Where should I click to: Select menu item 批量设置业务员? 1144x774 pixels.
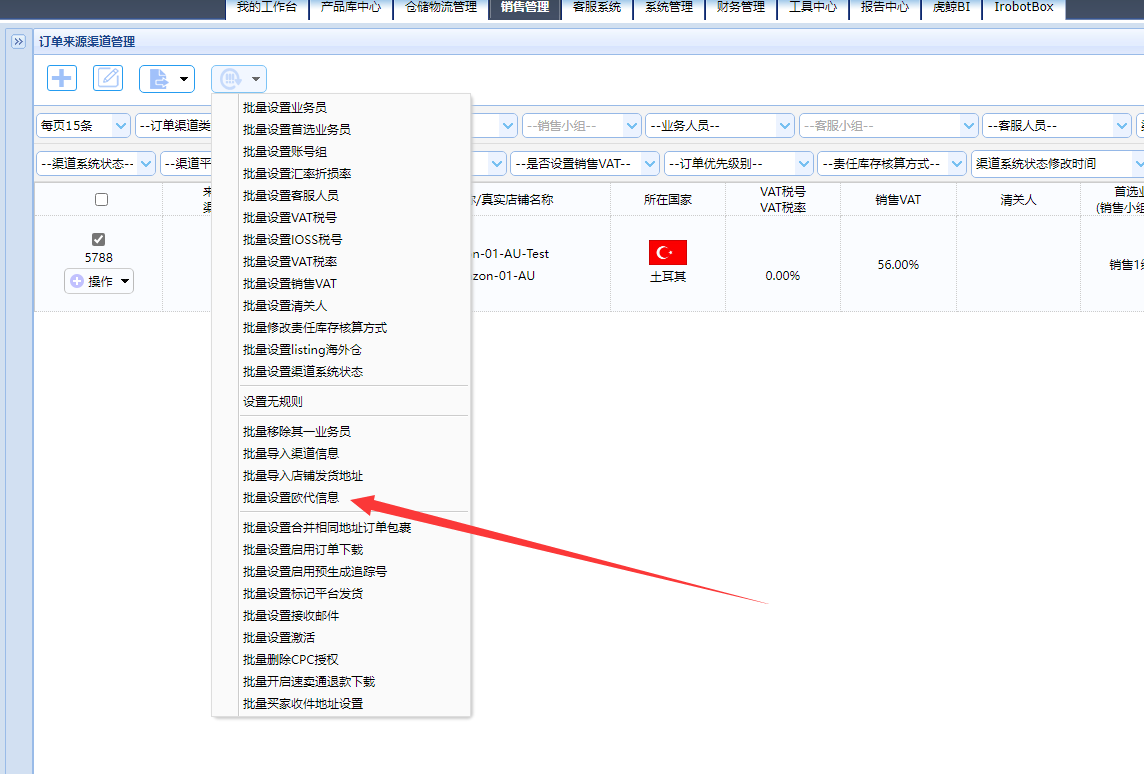point(285,107)
